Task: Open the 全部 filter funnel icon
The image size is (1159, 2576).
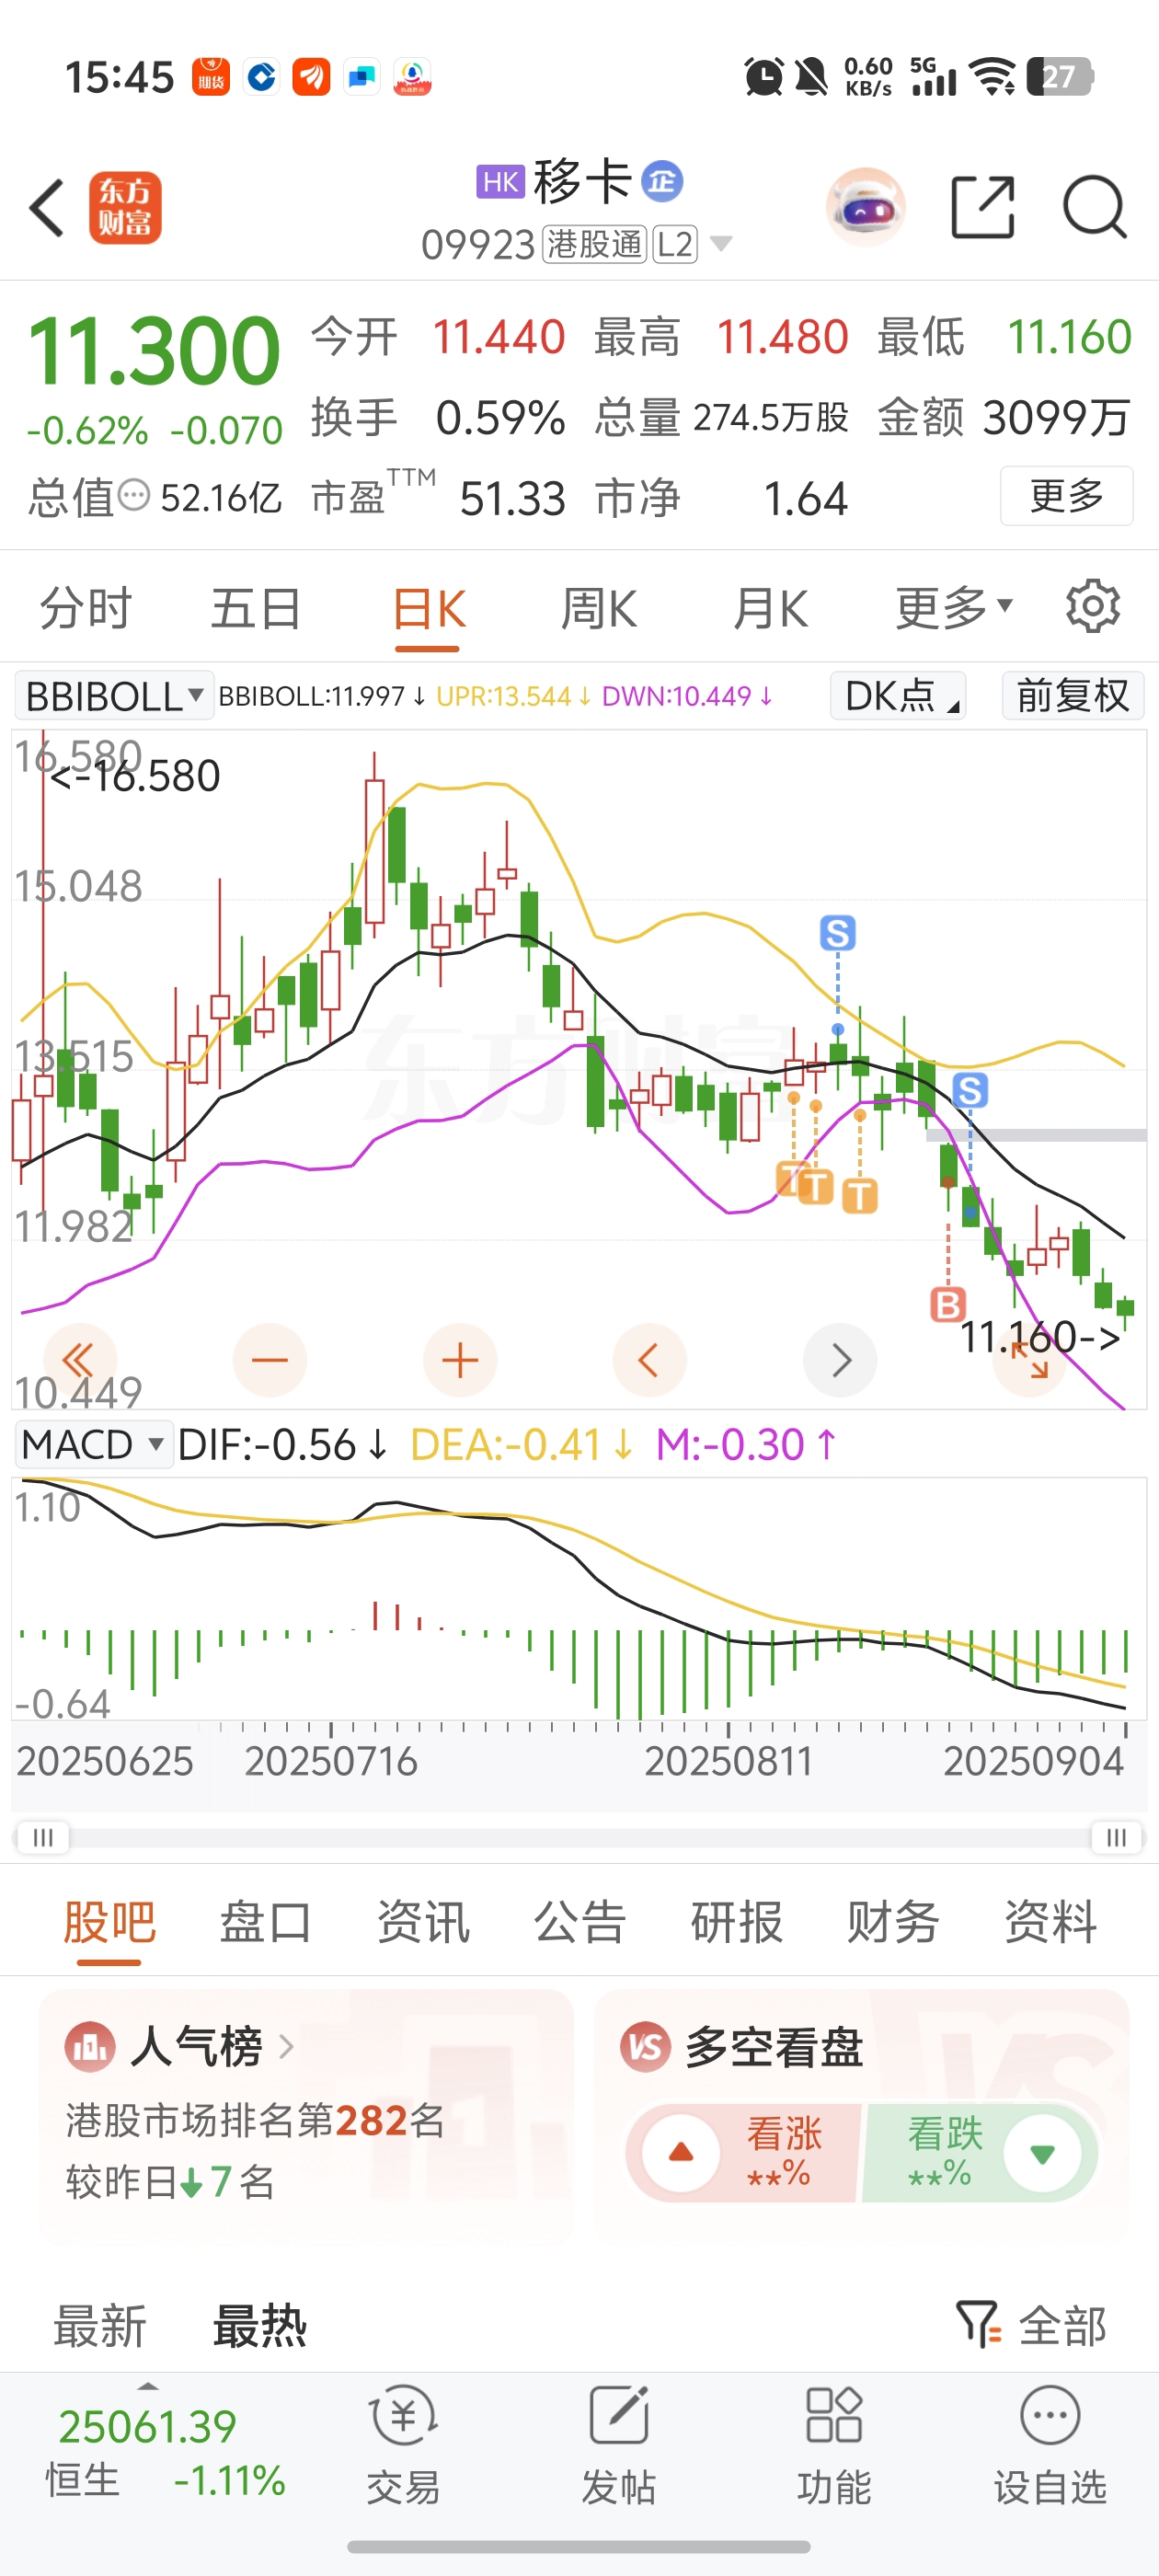Action: (x=978, y=2324)
